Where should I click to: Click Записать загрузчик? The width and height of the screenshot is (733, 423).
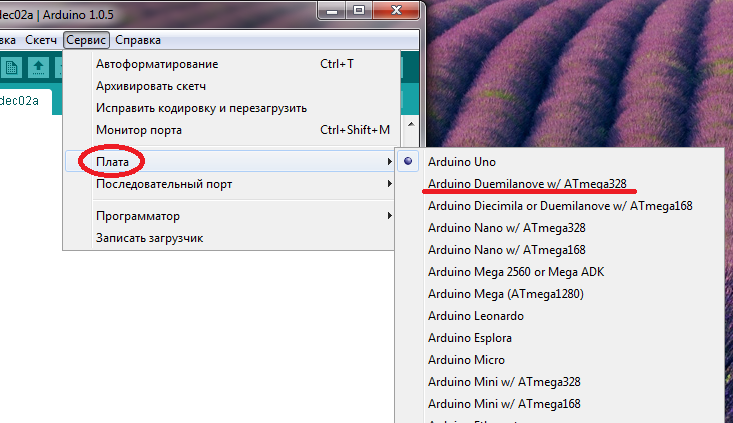230,238
